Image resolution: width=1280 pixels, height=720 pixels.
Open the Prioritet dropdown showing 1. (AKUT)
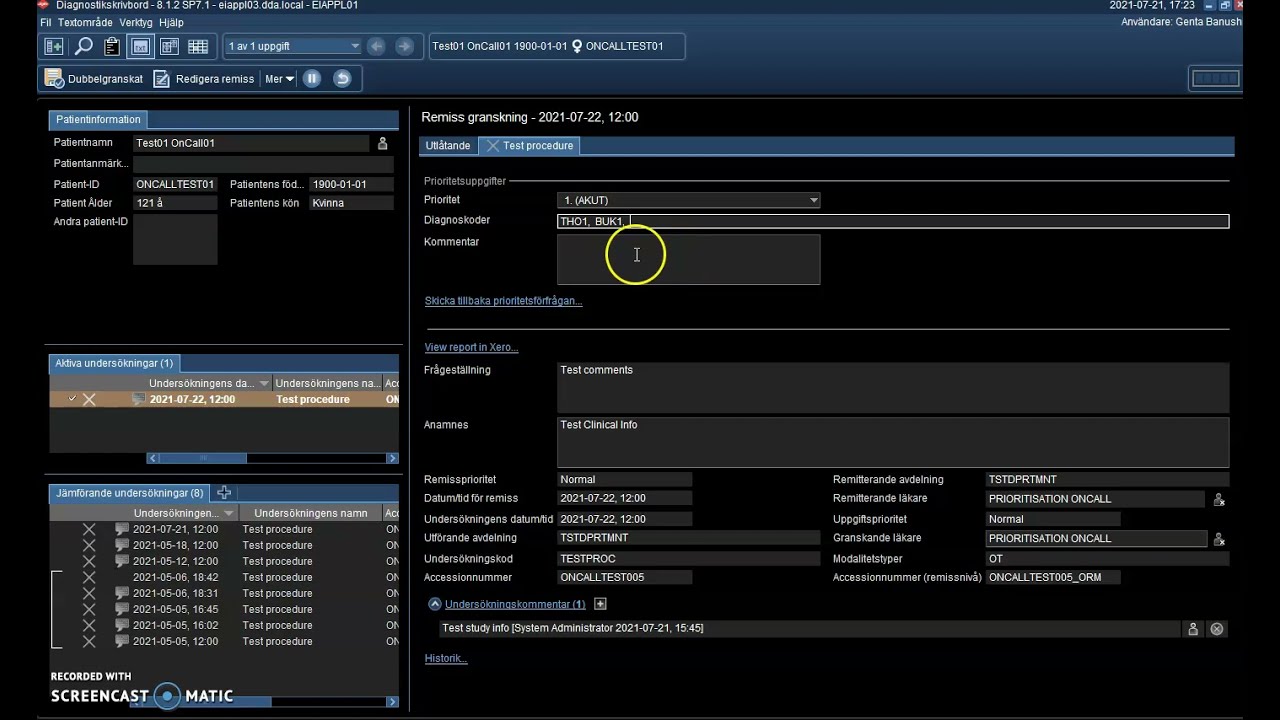688,200
